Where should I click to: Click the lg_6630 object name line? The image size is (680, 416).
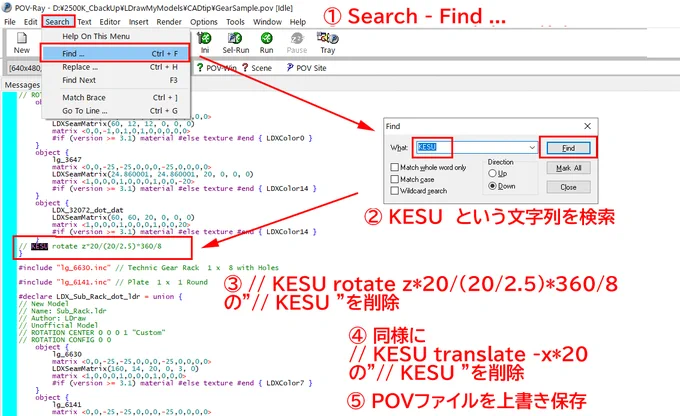click(x=66, y=354)
